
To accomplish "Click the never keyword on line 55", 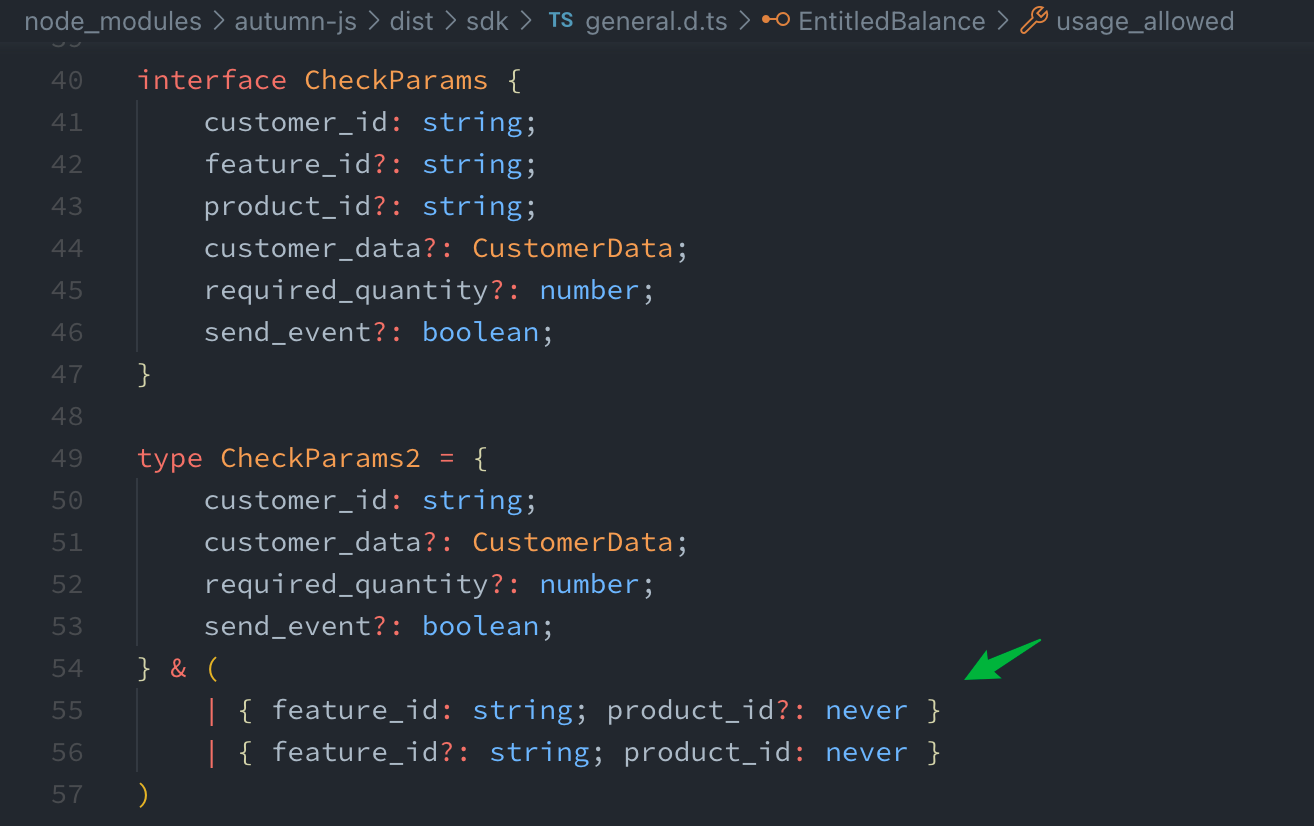I will click(866, 710).
